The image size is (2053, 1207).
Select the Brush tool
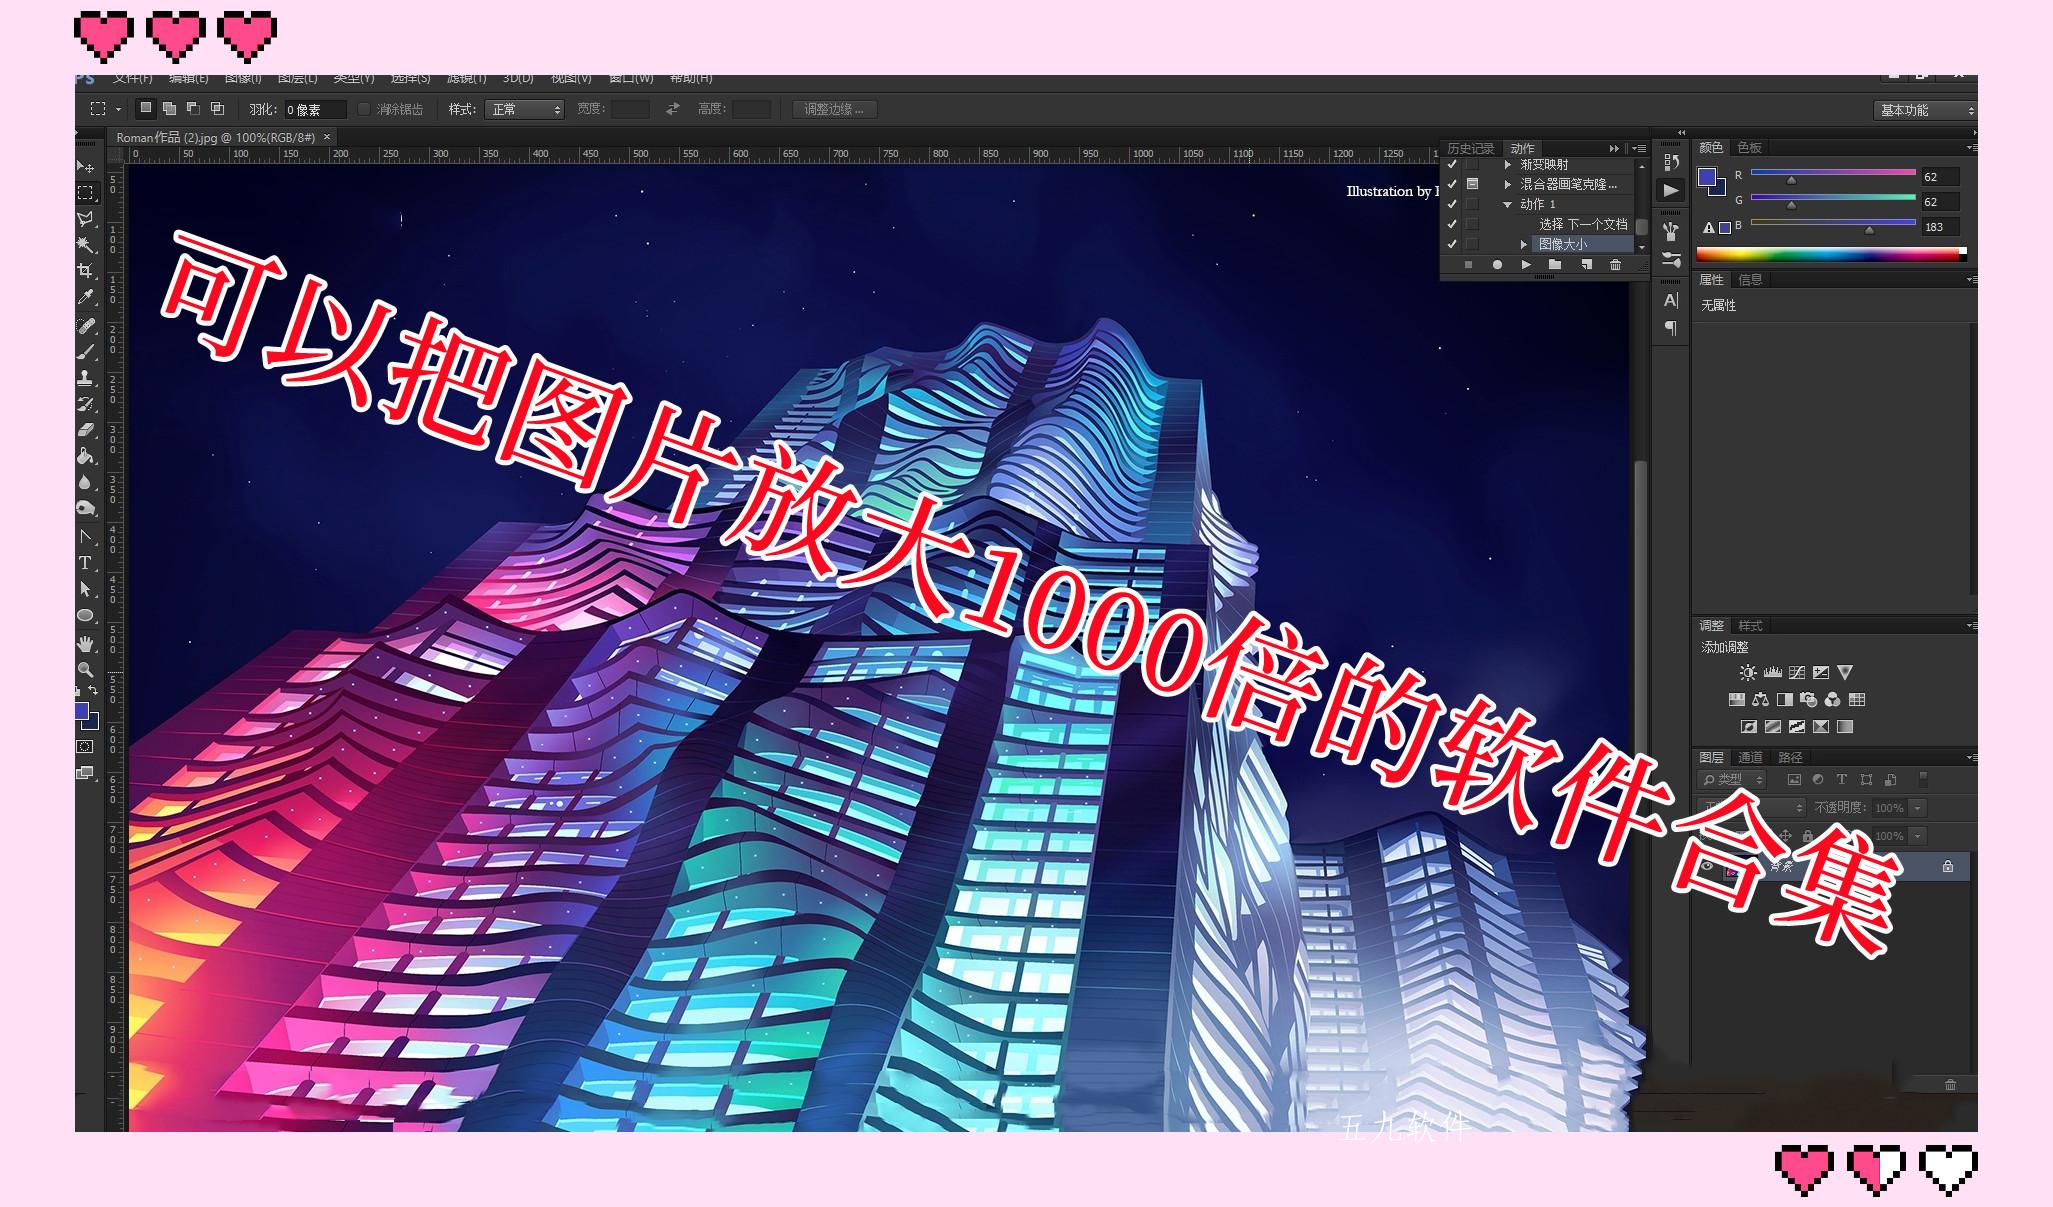click(86, 352)
